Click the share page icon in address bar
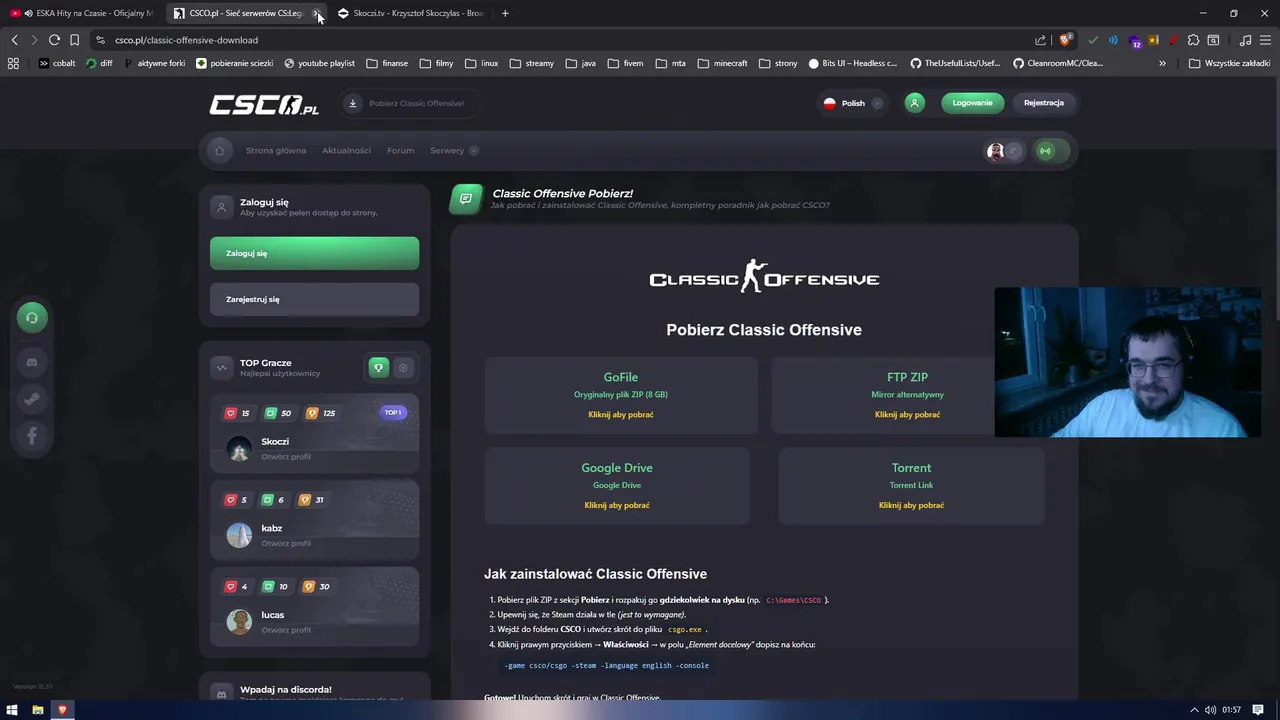This screenshot has width=1280, height=720. pyautogui.click(x=1040, y=40)
